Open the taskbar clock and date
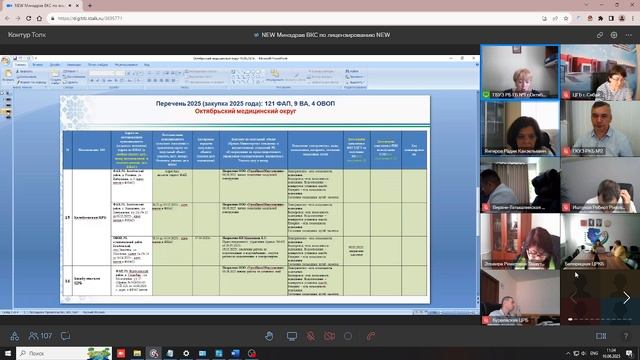The width and height of the screenshot is (640, 360). click(x=611, y=353)
